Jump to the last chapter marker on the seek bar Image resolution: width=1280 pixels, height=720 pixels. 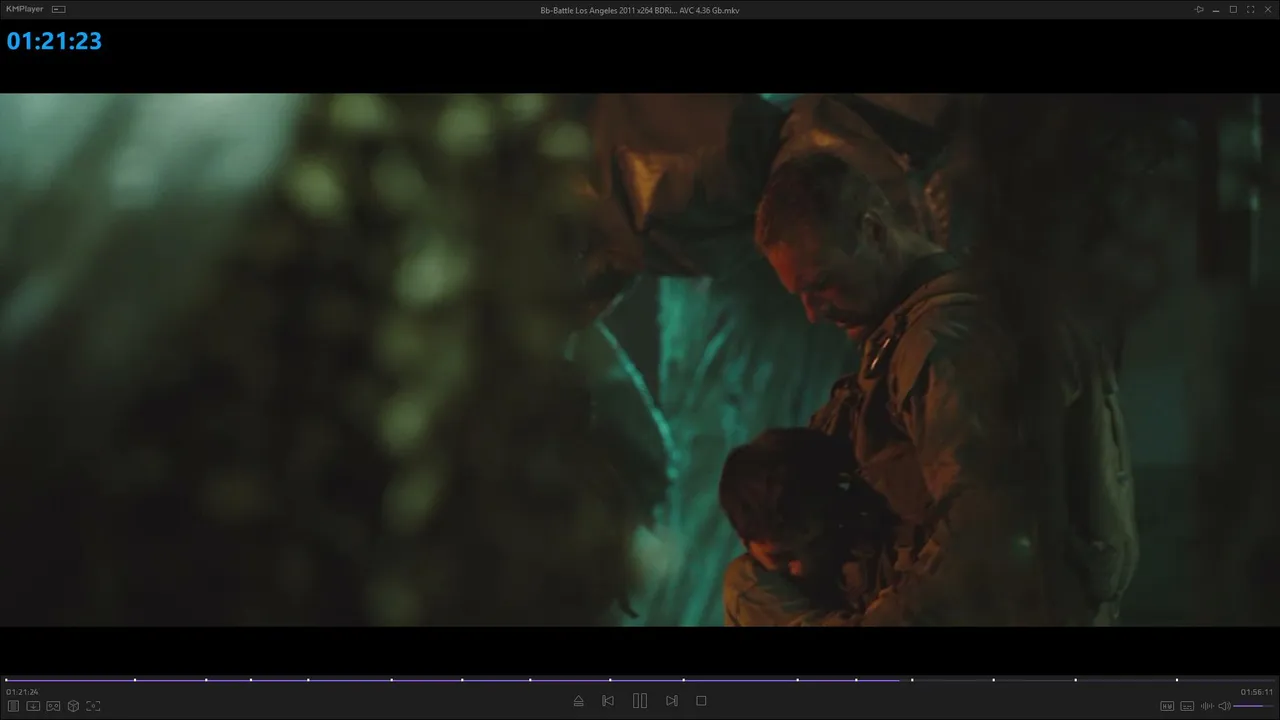click(1177, 680)
